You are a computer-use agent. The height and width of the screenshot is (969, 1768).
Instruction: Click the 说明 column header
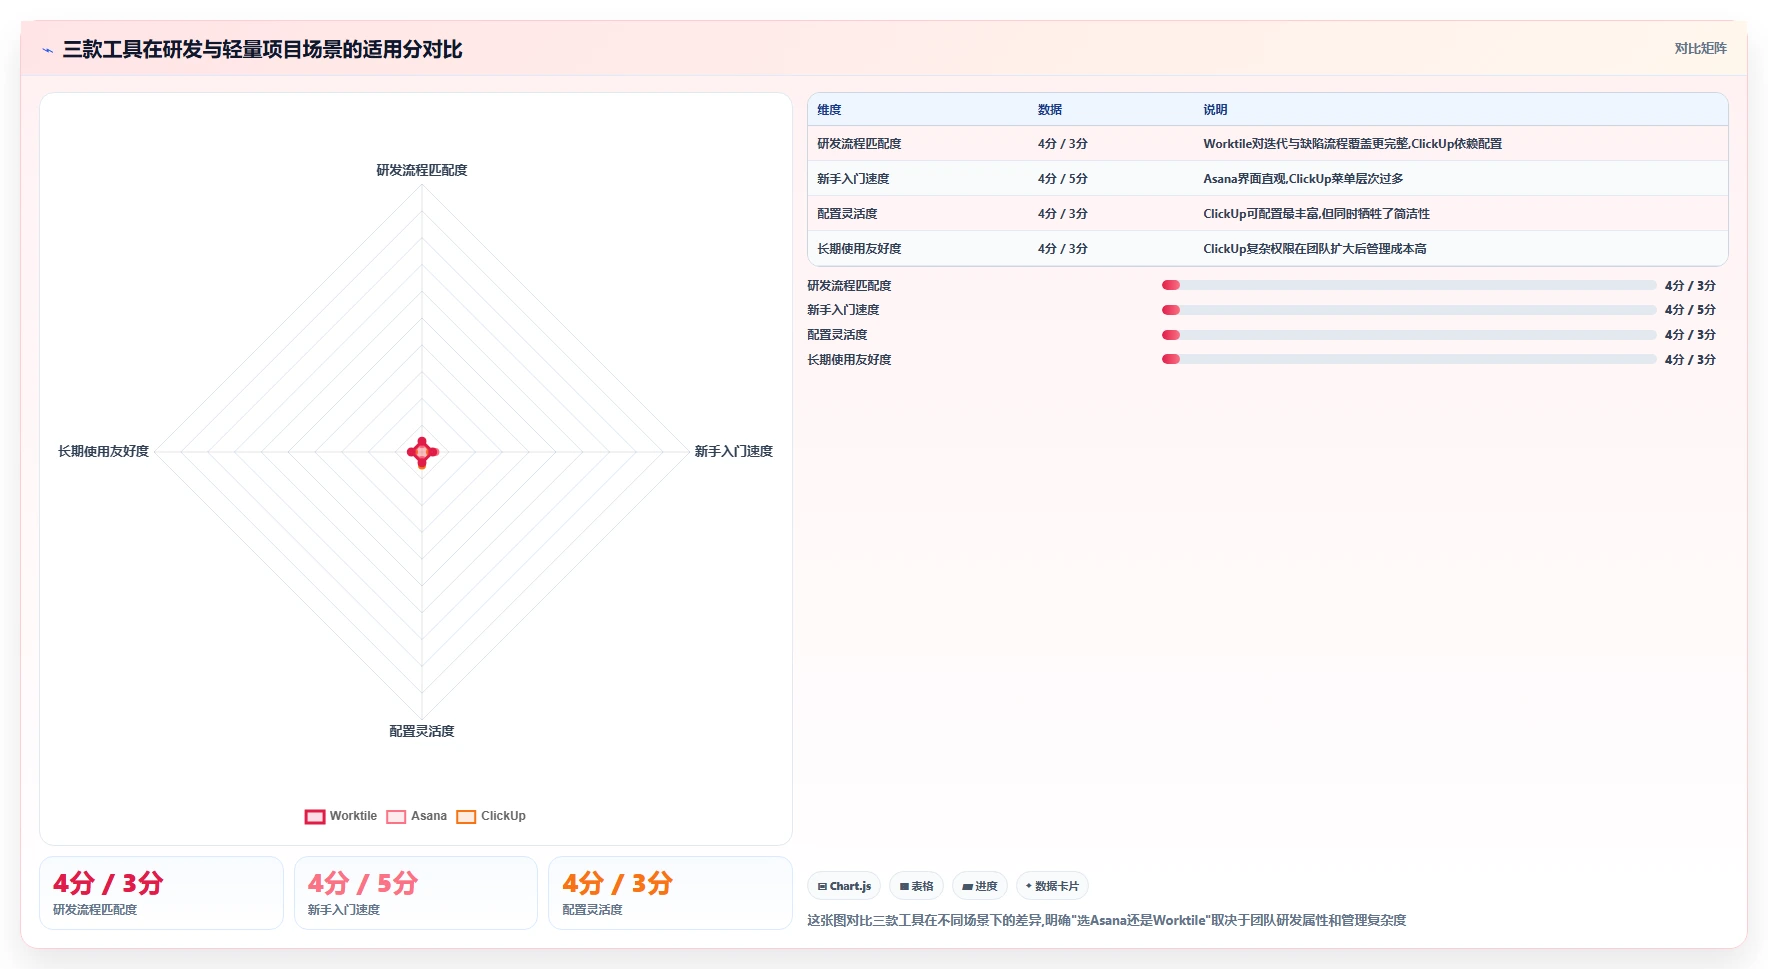pos(1215,110)
